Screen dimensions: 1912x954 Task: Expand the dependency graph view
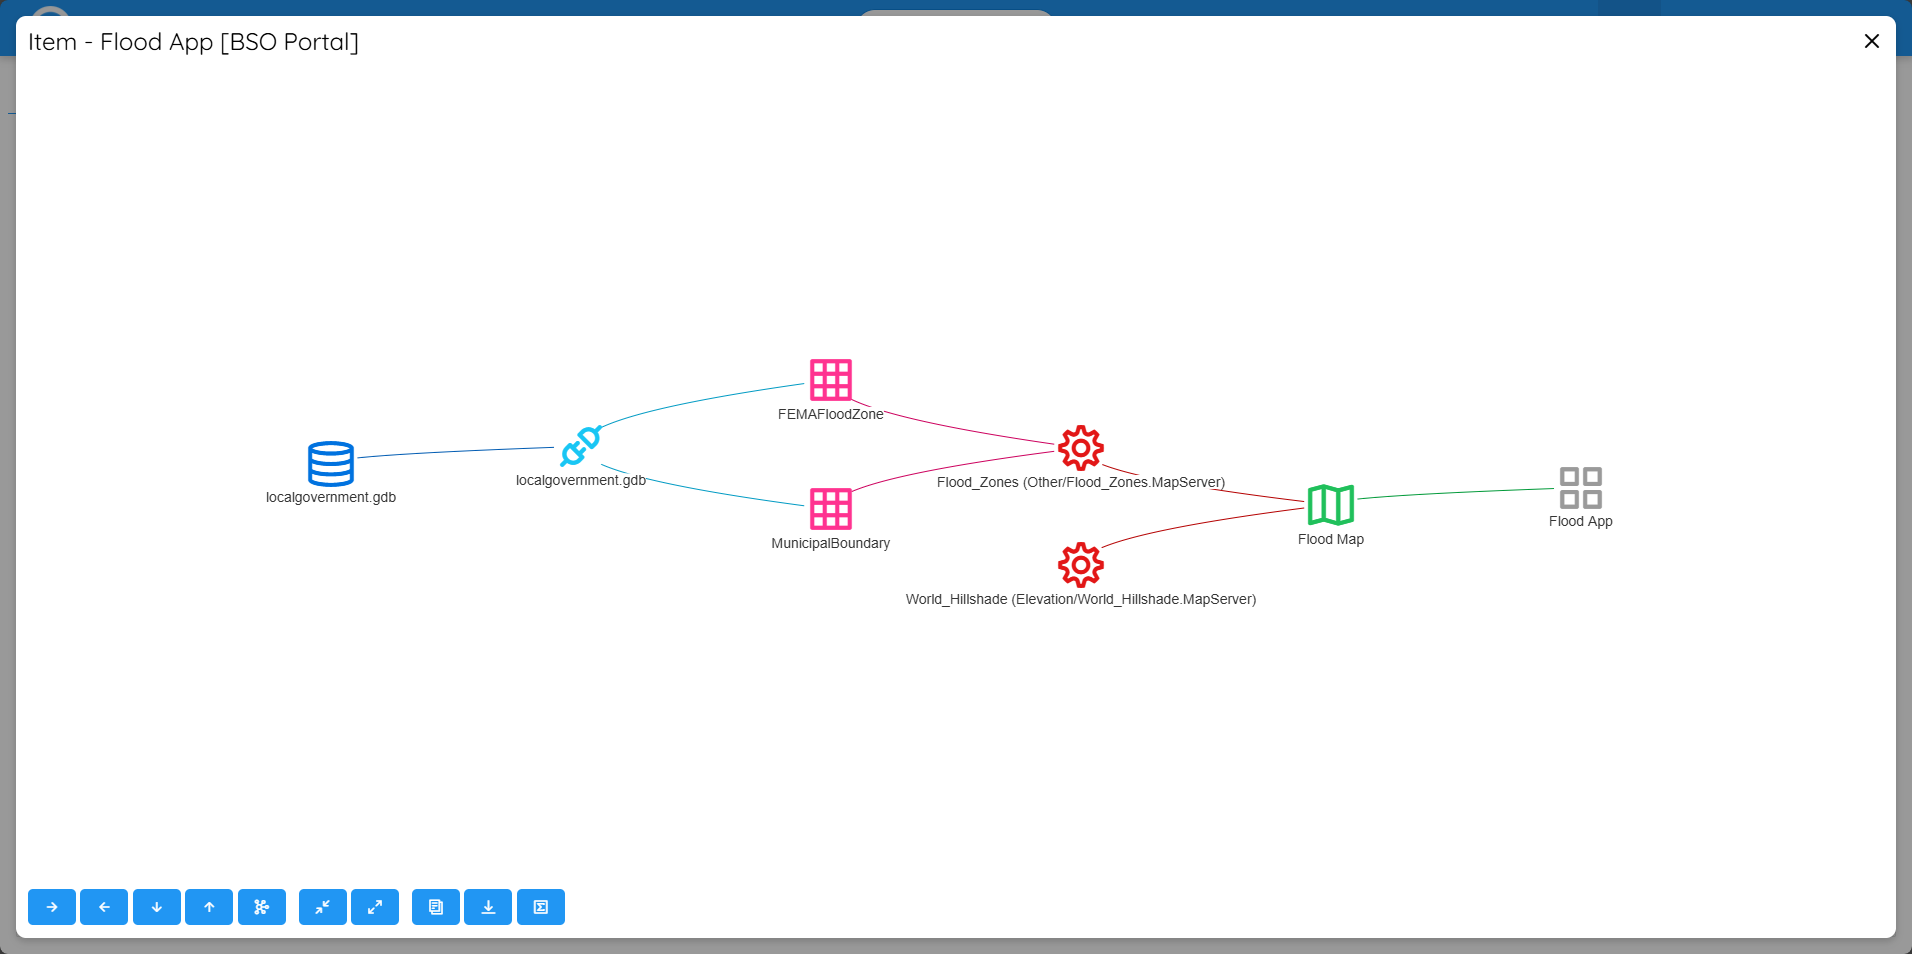(375, 907)
